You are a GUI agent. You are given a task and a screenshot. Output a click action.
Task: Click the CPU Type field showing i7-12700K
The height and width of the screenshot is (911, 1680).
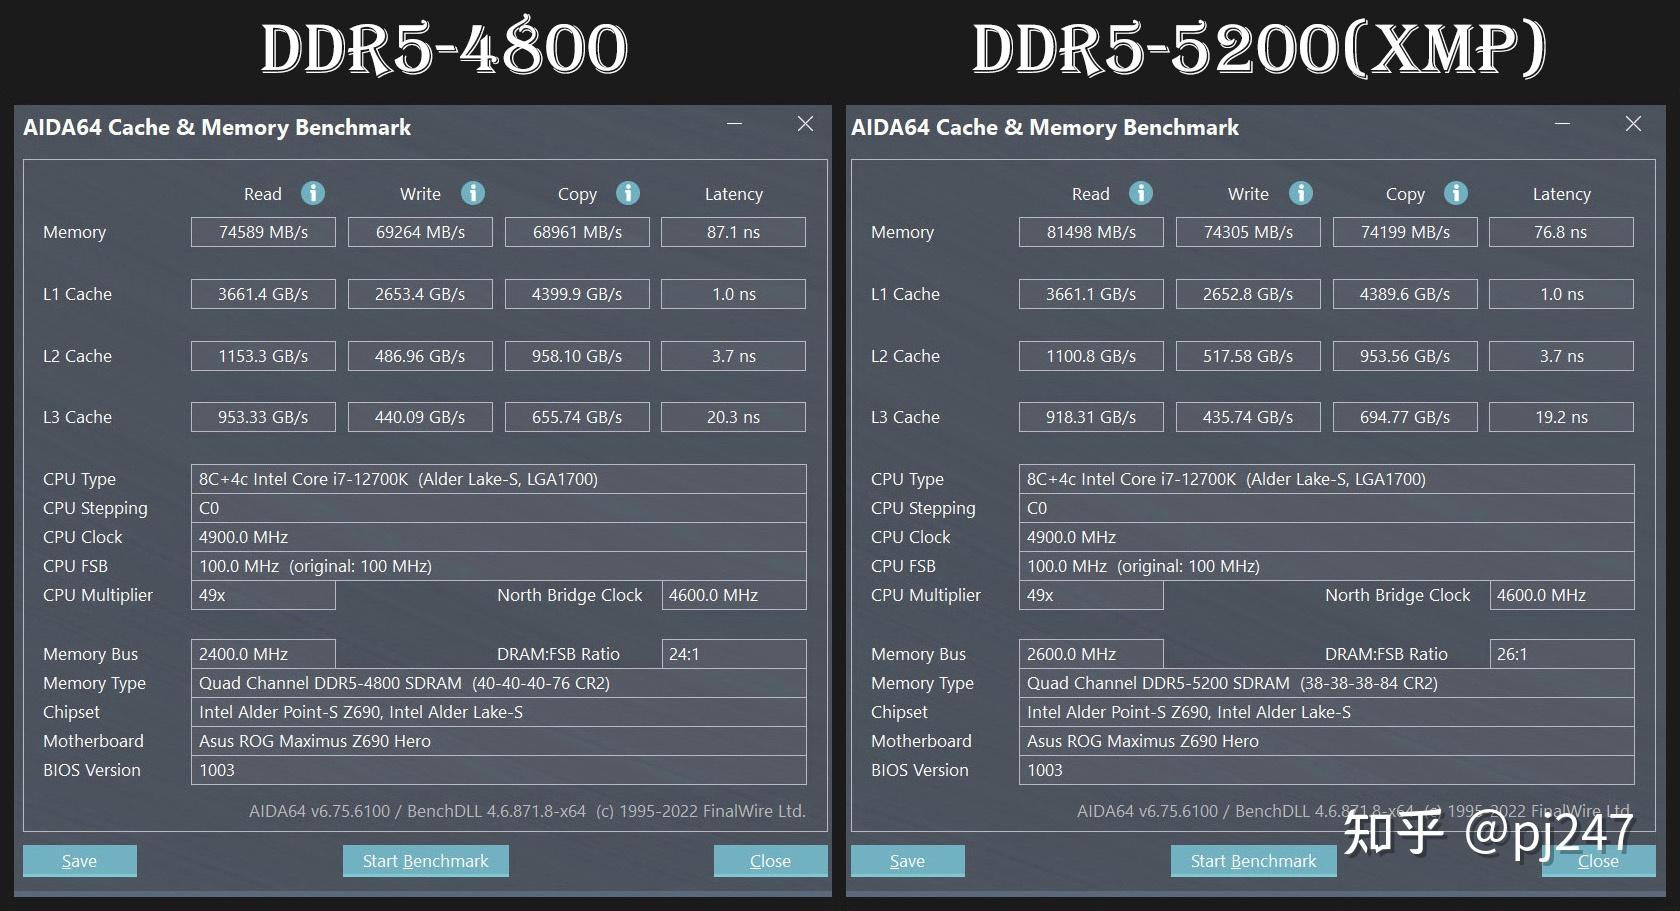499,478
